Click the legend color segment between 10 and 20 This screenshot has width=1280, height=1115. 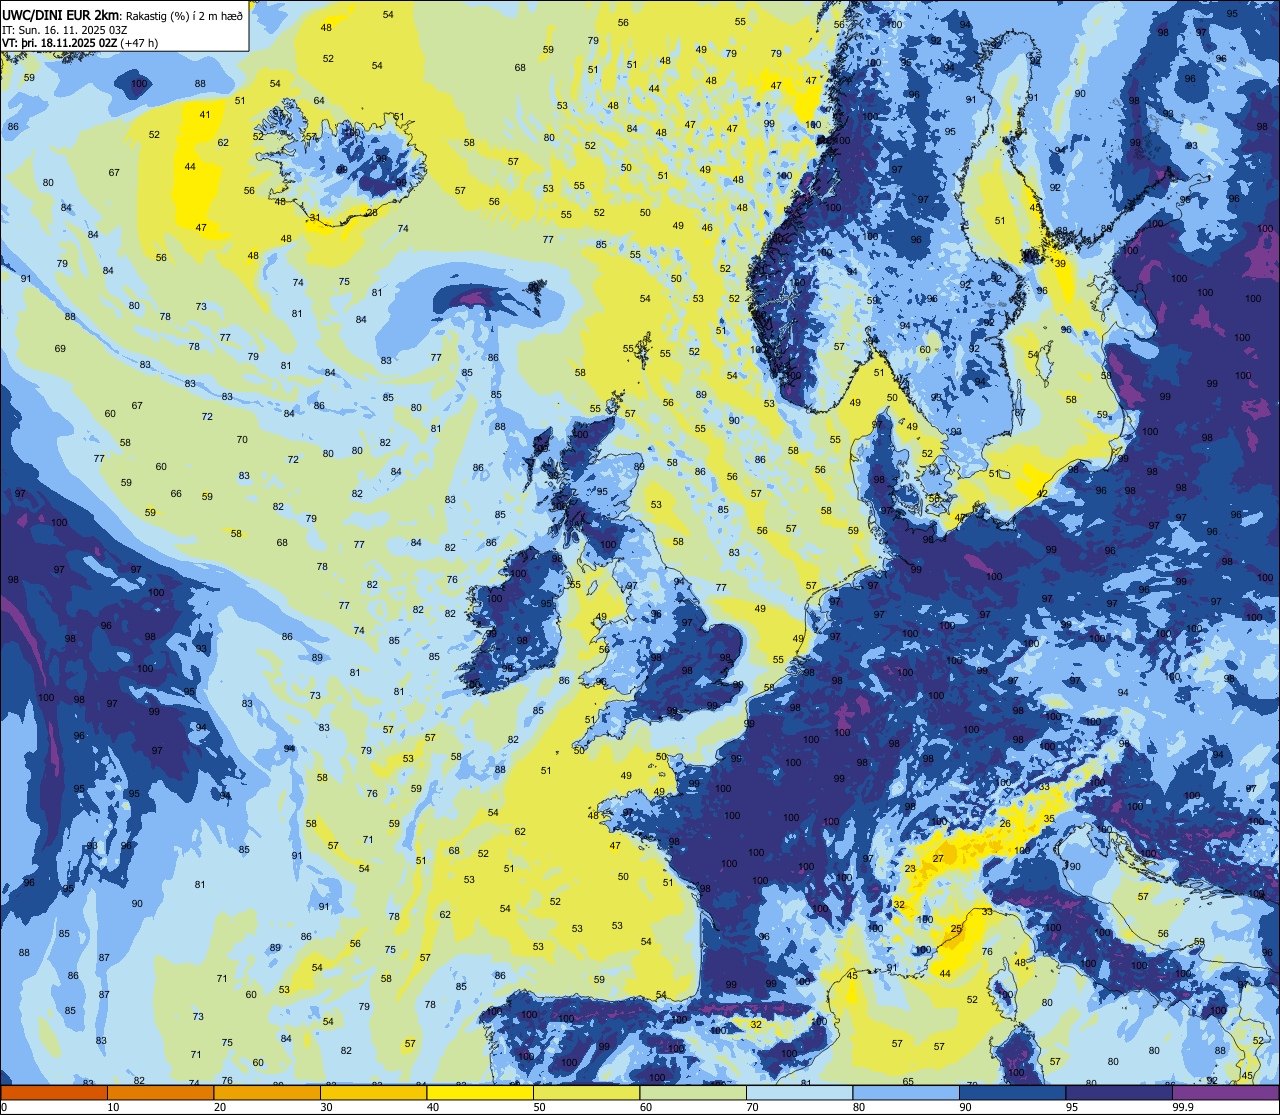click(x=160, y=1092)
